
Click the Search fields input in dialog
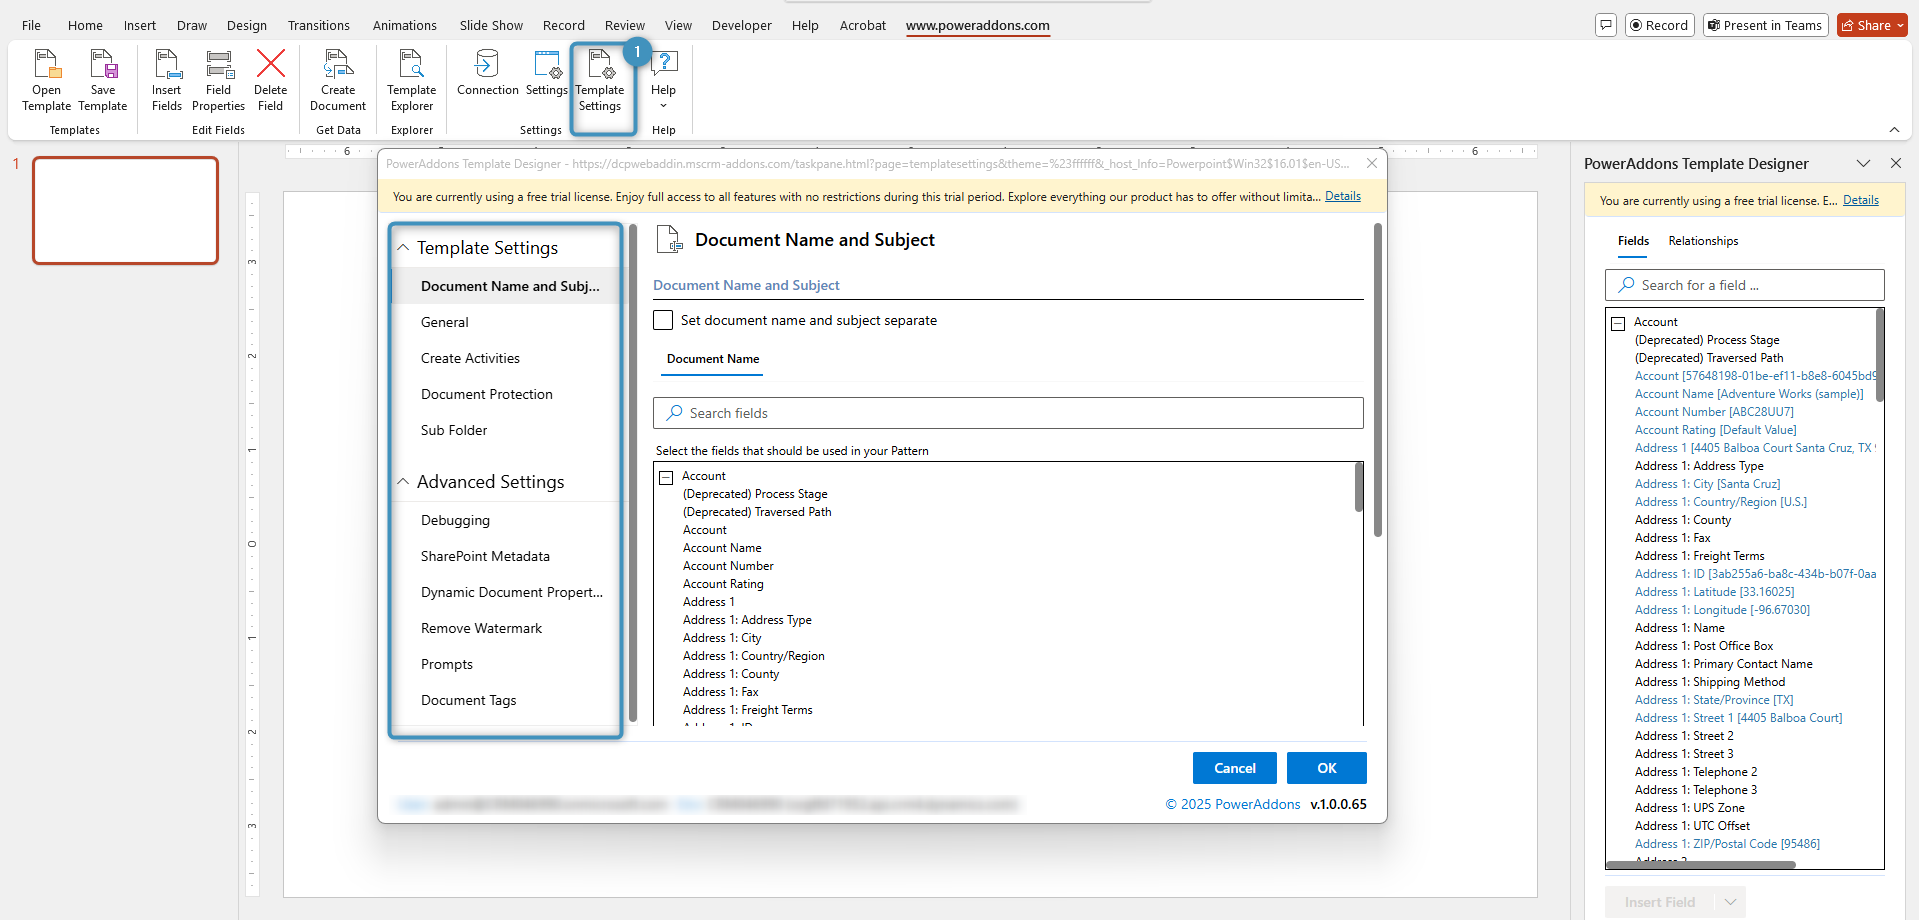click(x=1008, y=413)
